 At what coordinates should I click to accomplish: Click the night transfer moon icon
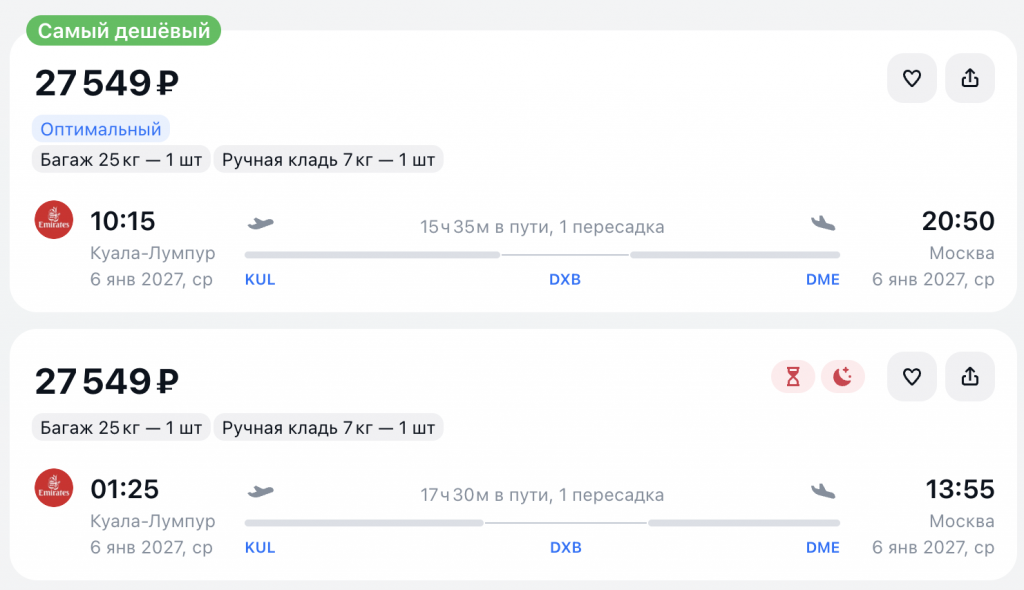[x=843, y=377]
